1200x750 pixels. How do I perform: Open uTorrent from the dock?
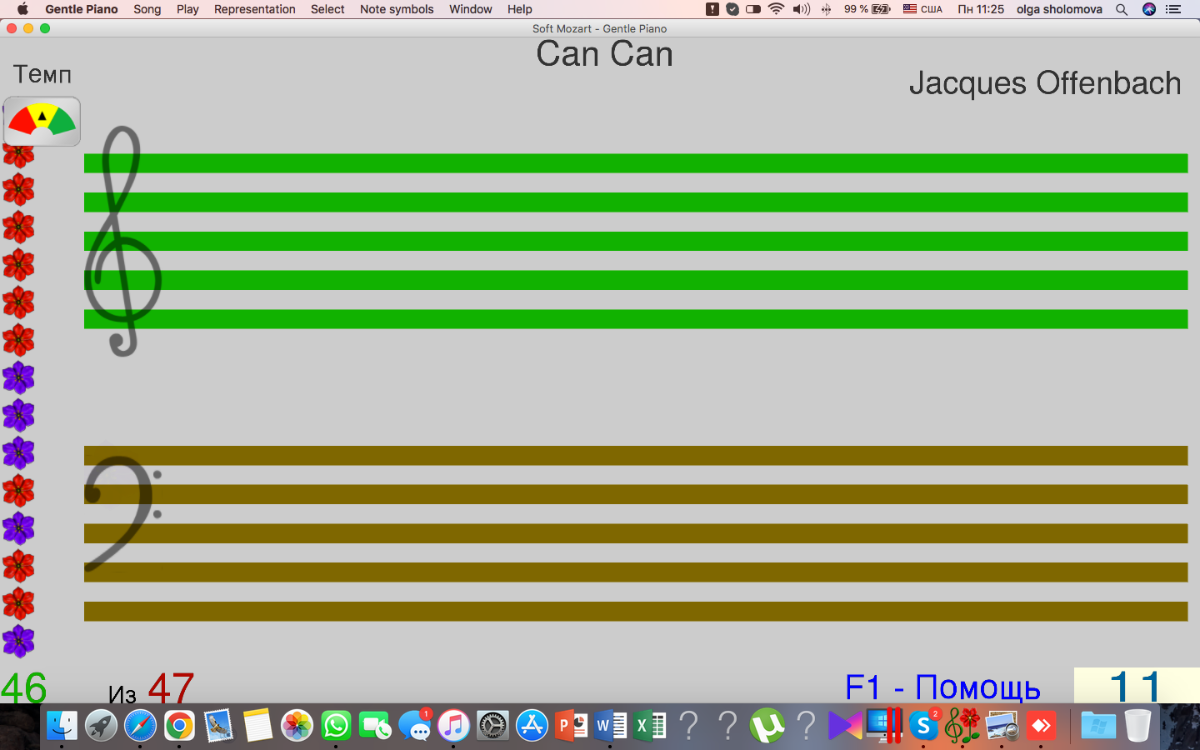[x=767, y=725]
